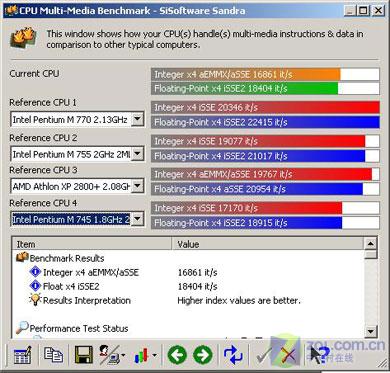Click the Reference CPU 1 label
Viewport: 390px width, 373px height.
click(x=43, y=102)
